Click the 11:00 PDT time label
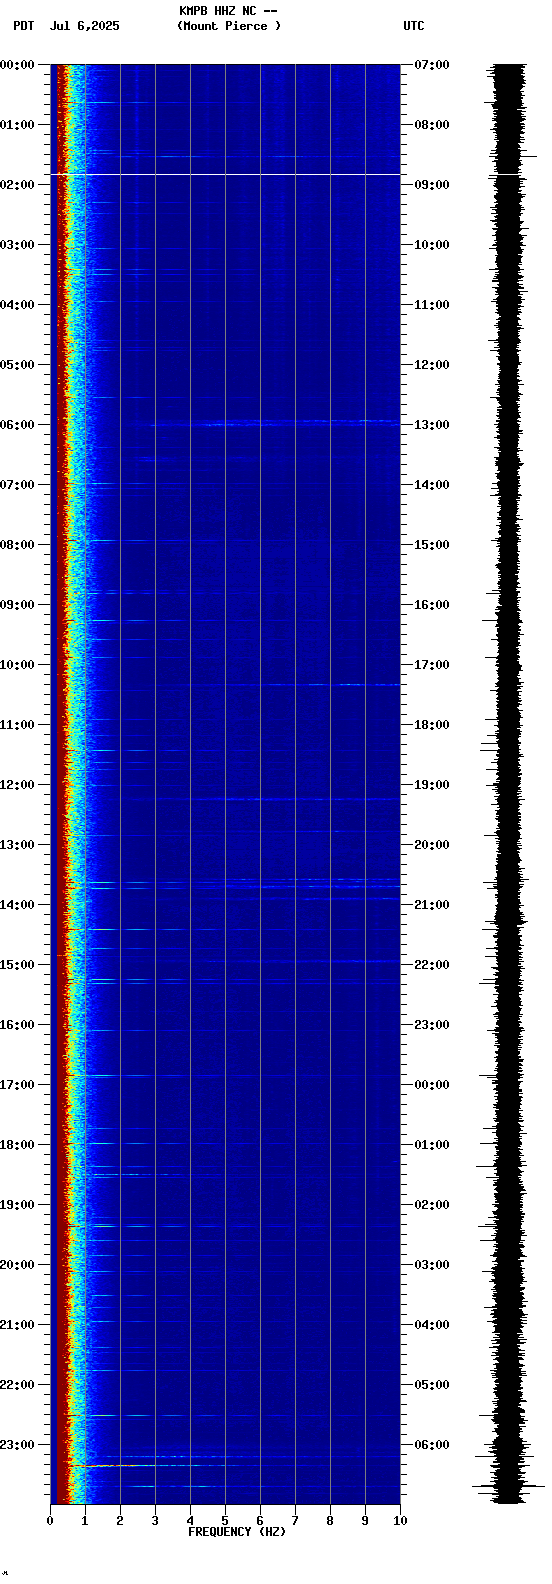Viewport: 552px width, 1584px height. (x=17, y=725)
